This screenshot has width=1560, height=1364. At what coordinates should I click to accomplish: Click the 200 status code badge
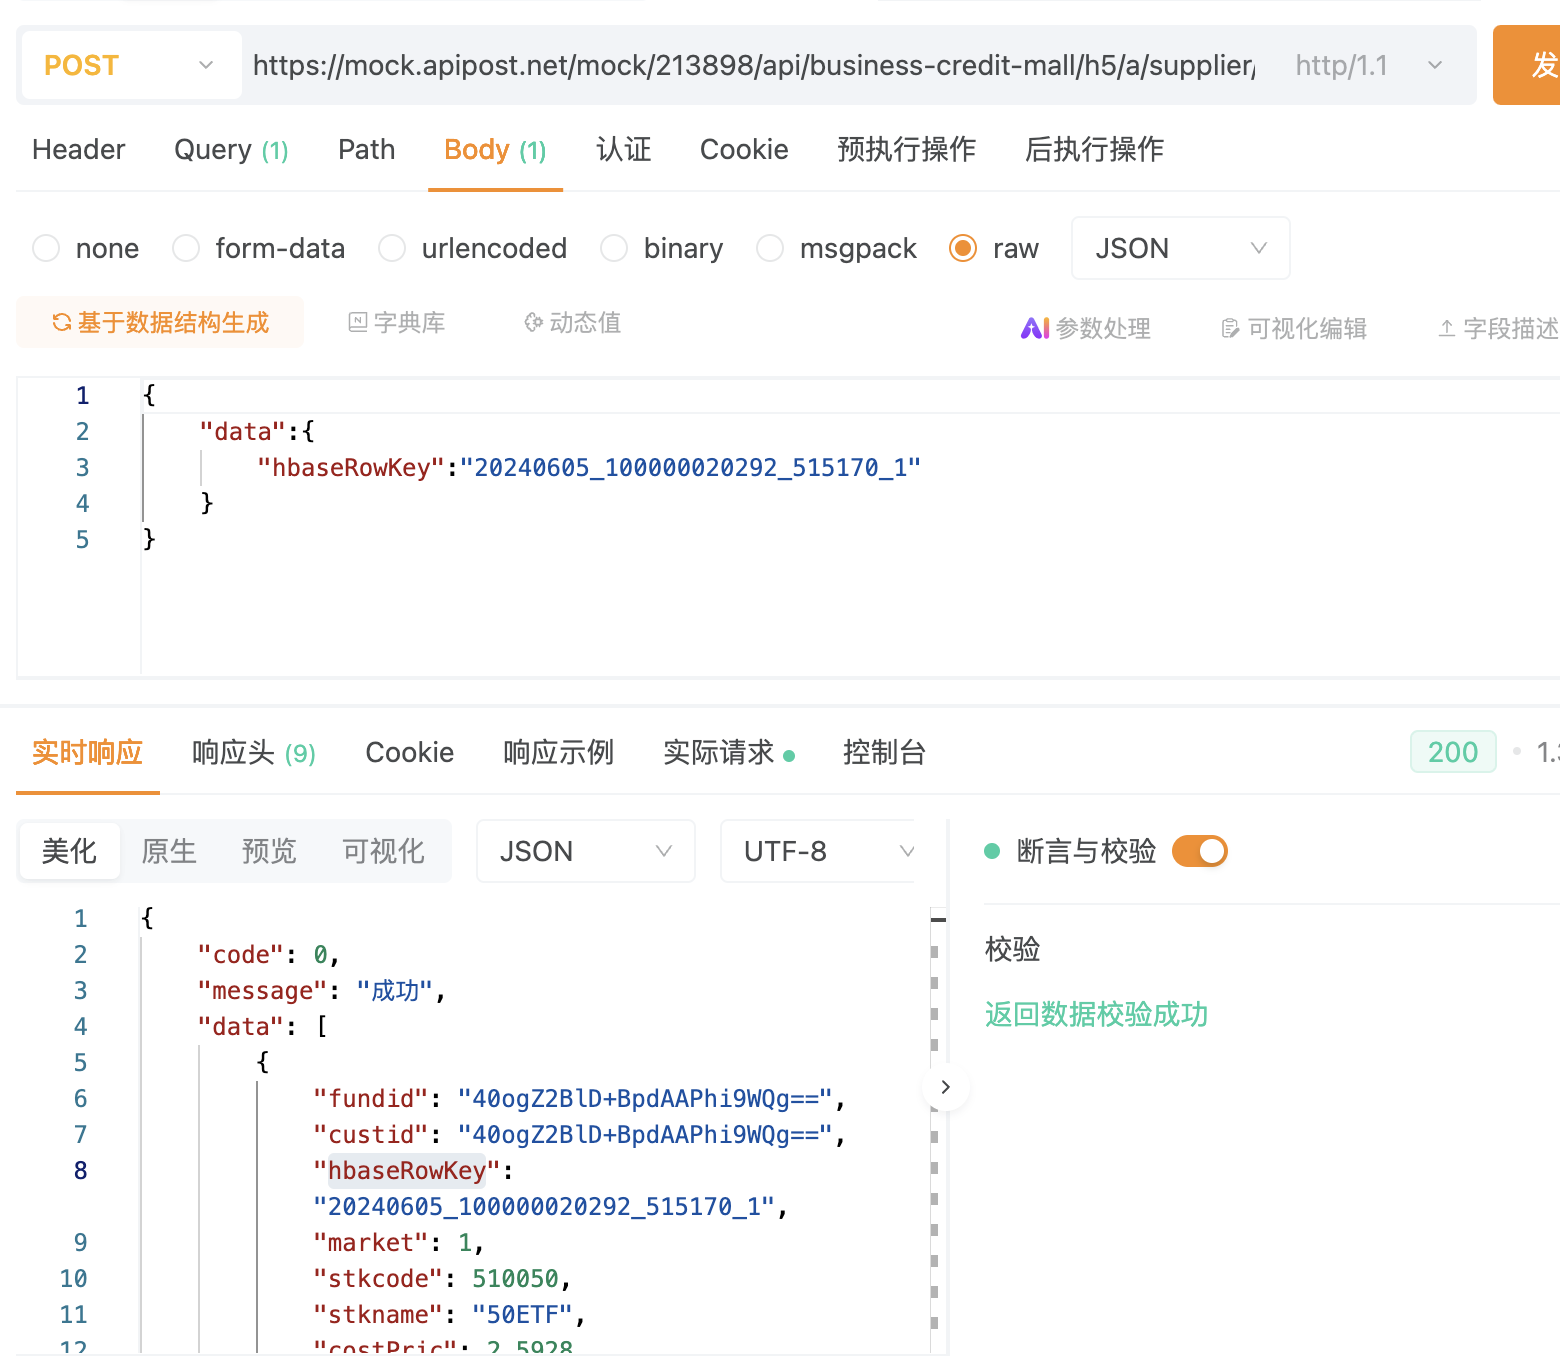click(x=1453, y=752)
